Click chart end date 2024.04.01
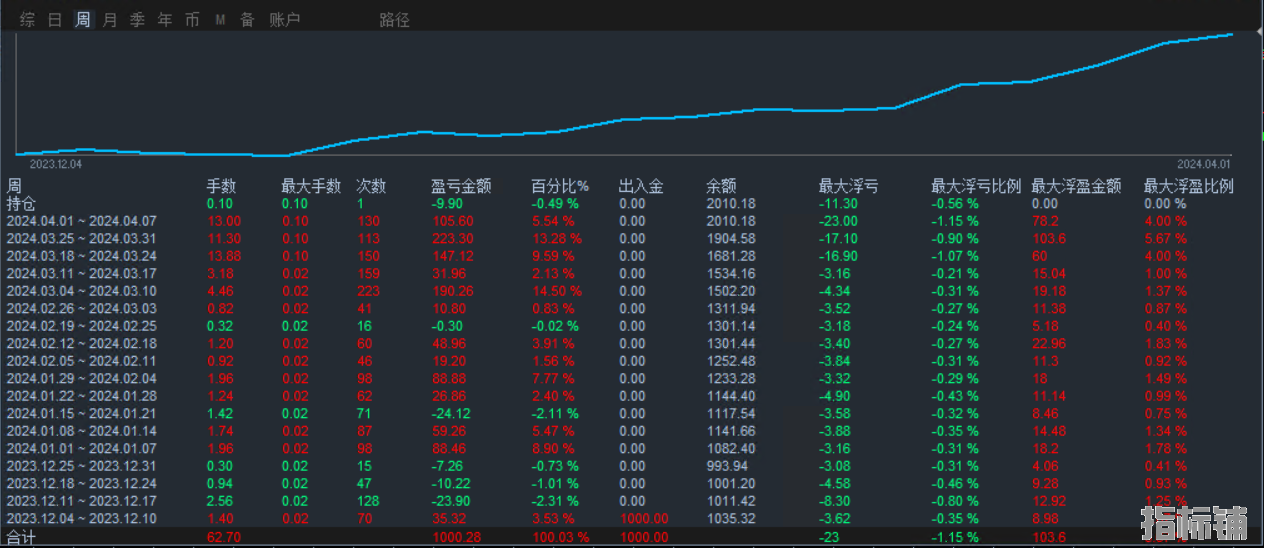 1204,164
